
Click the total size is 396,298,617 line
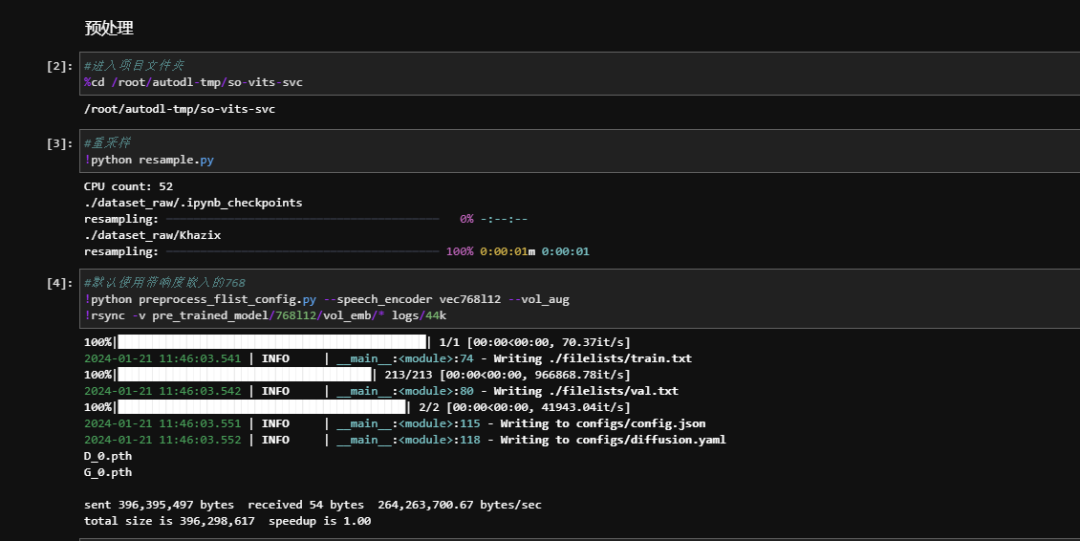(227, 521)
